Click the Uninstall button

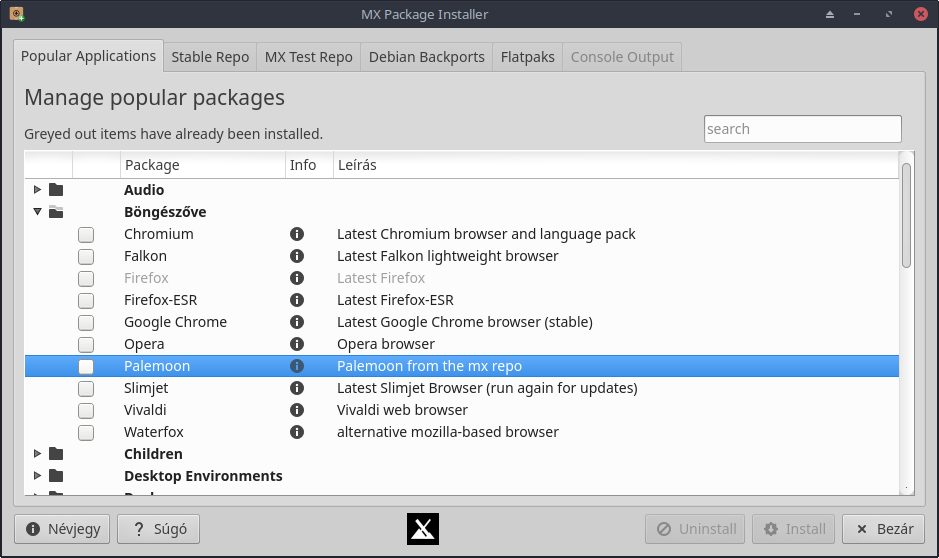coord(695,529)
